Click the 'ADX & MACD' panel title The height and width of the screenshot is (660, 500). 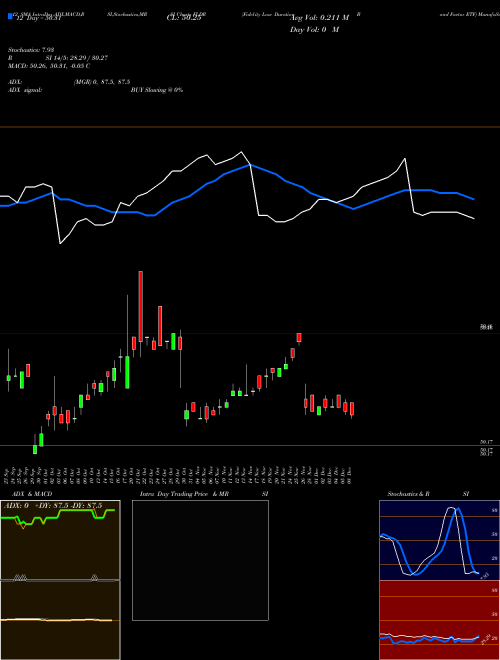point(32,494)
